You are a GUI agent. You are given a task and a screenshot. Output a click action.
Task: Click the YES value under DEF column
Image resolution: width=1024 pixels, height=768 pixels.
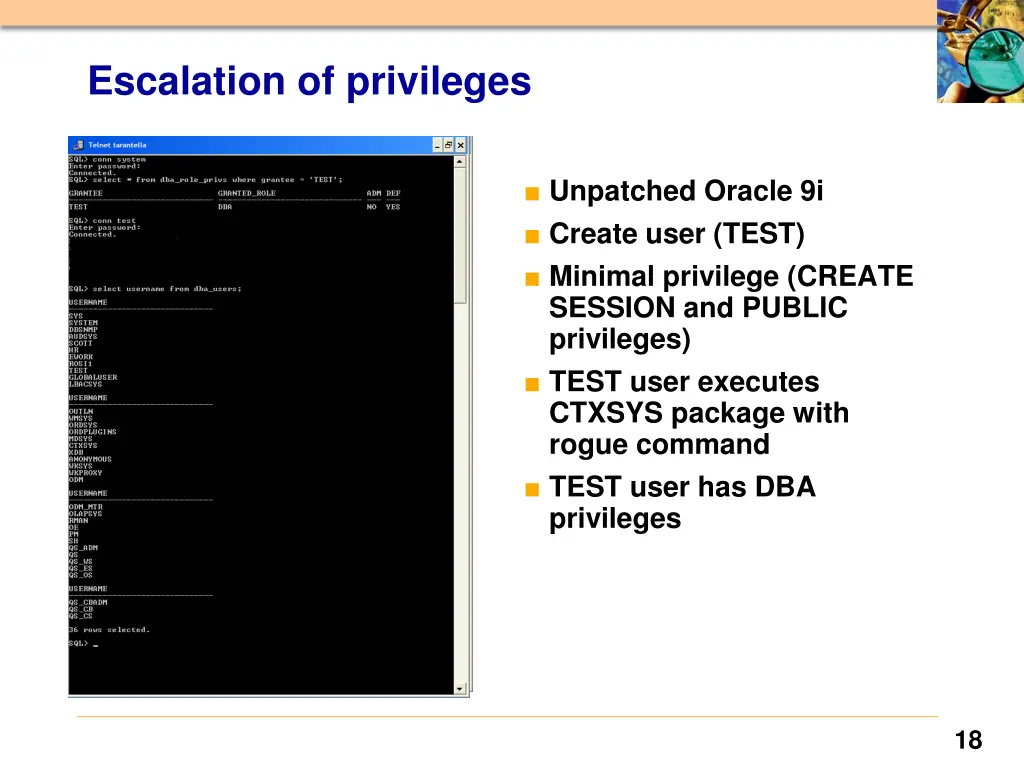[392, 207]
